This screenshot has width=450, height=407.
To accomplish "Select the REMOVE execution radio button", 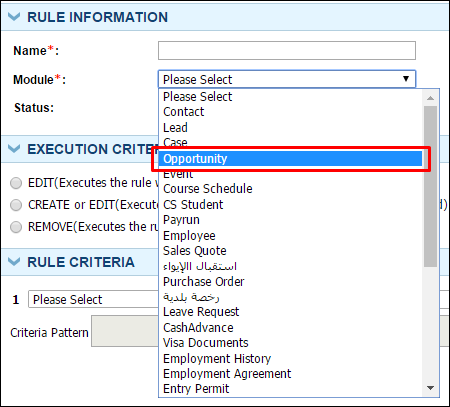I will [x=16, y=227].
